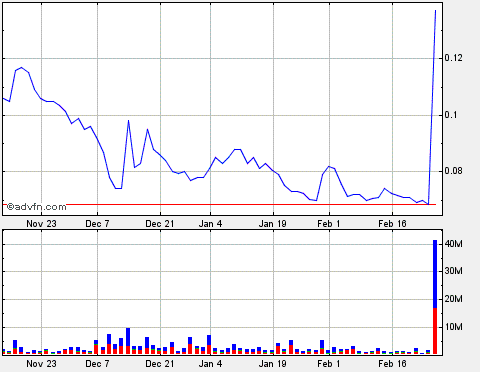Click the 0.1 price axis label
This screenshot has height=372, width=480.
[x=451, y=115]
